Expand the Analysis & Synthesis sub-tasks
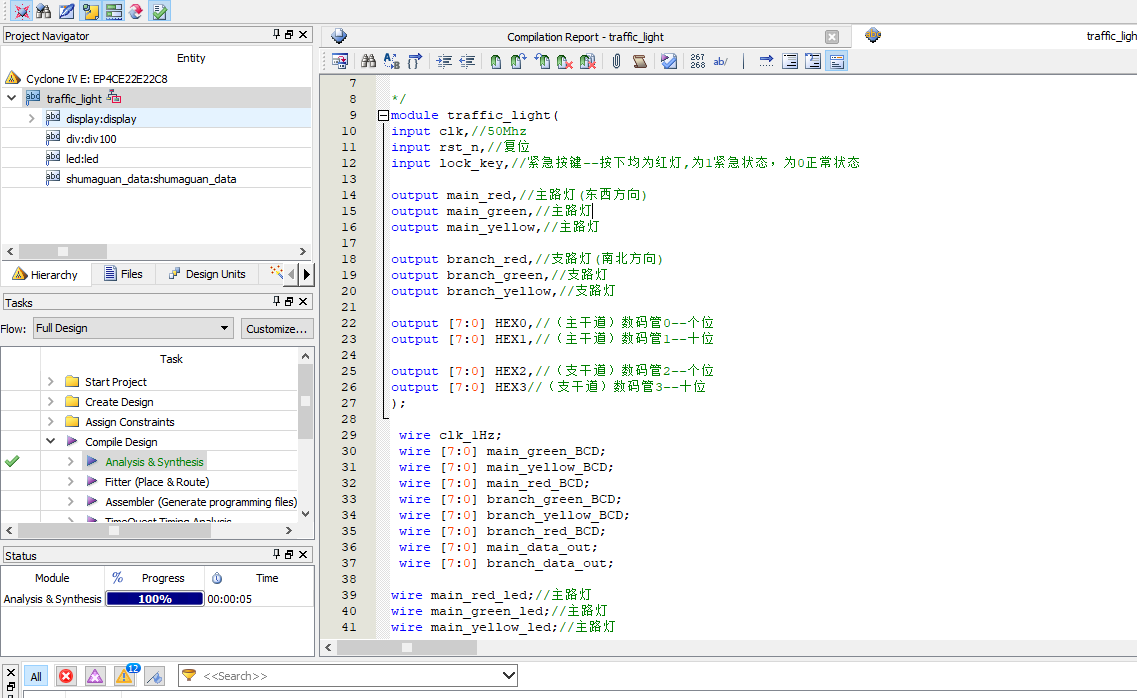 70,462
